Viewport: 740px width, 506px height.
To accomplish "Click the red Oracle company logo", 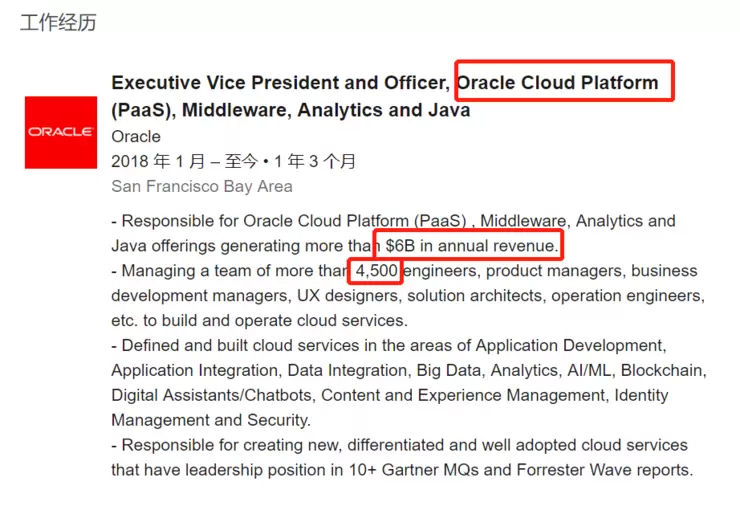I will (59, 132).
